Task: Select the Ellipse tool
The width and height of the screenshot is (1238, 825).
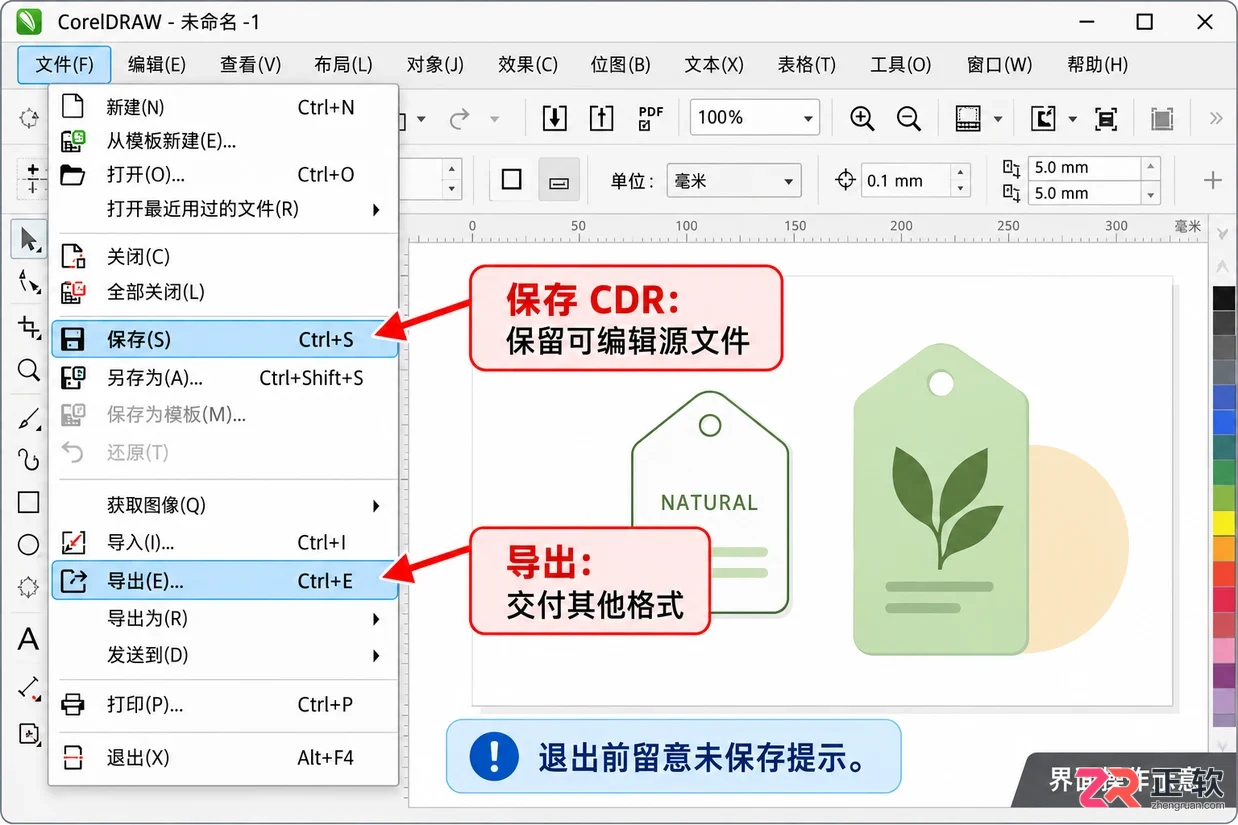Action: pyautogui.click(x=29, y=545)
